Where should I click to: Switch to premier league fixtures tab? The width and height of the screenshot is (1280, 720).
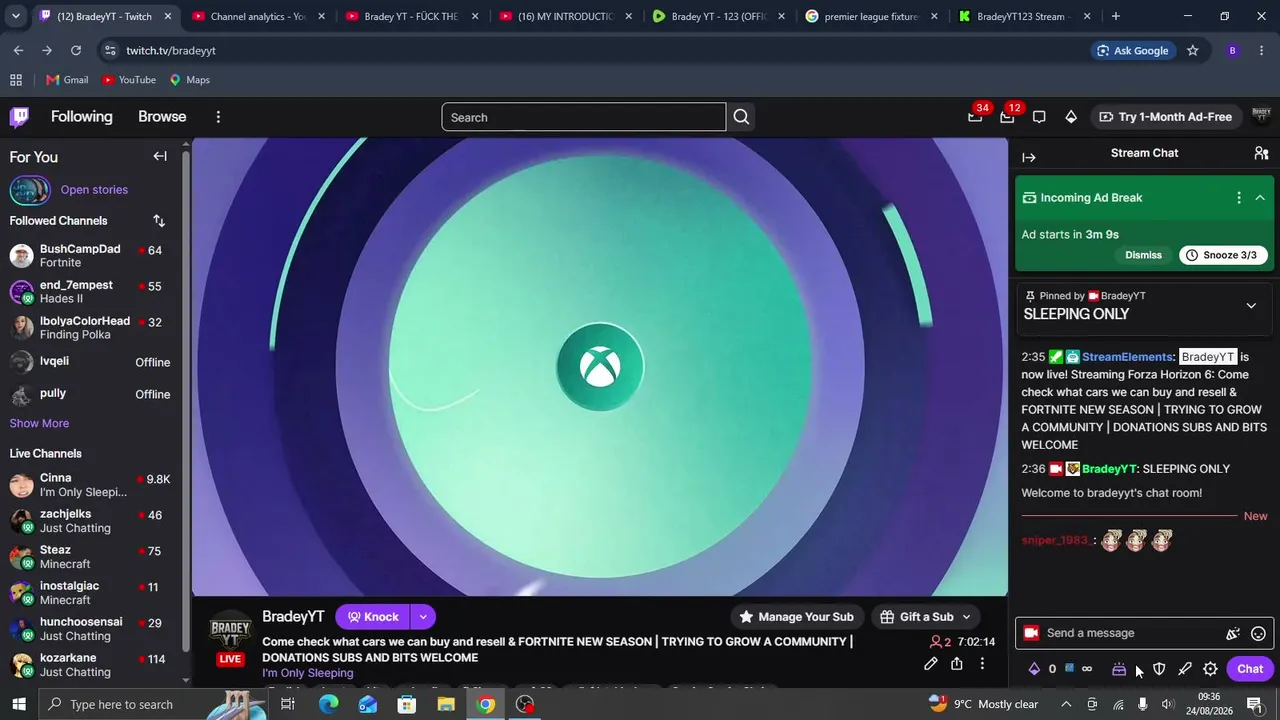click(871, 16)
